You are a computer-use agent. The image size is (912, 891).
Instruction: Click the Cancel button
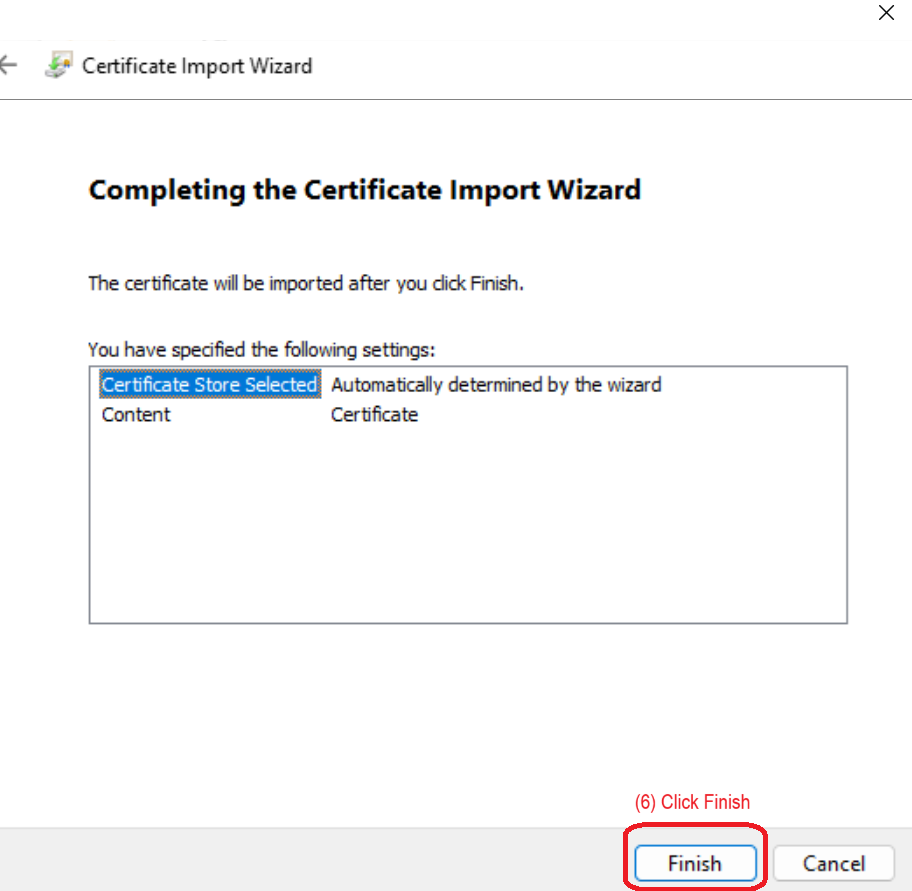(x=833, y=863)
